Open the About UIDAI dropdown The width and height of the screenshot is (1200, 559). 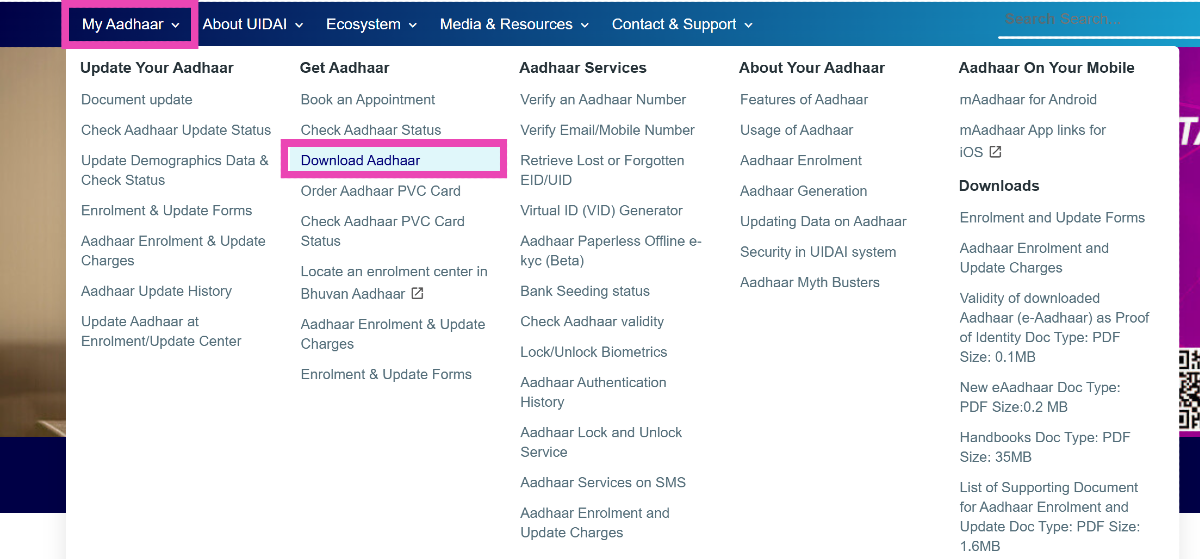252,24
